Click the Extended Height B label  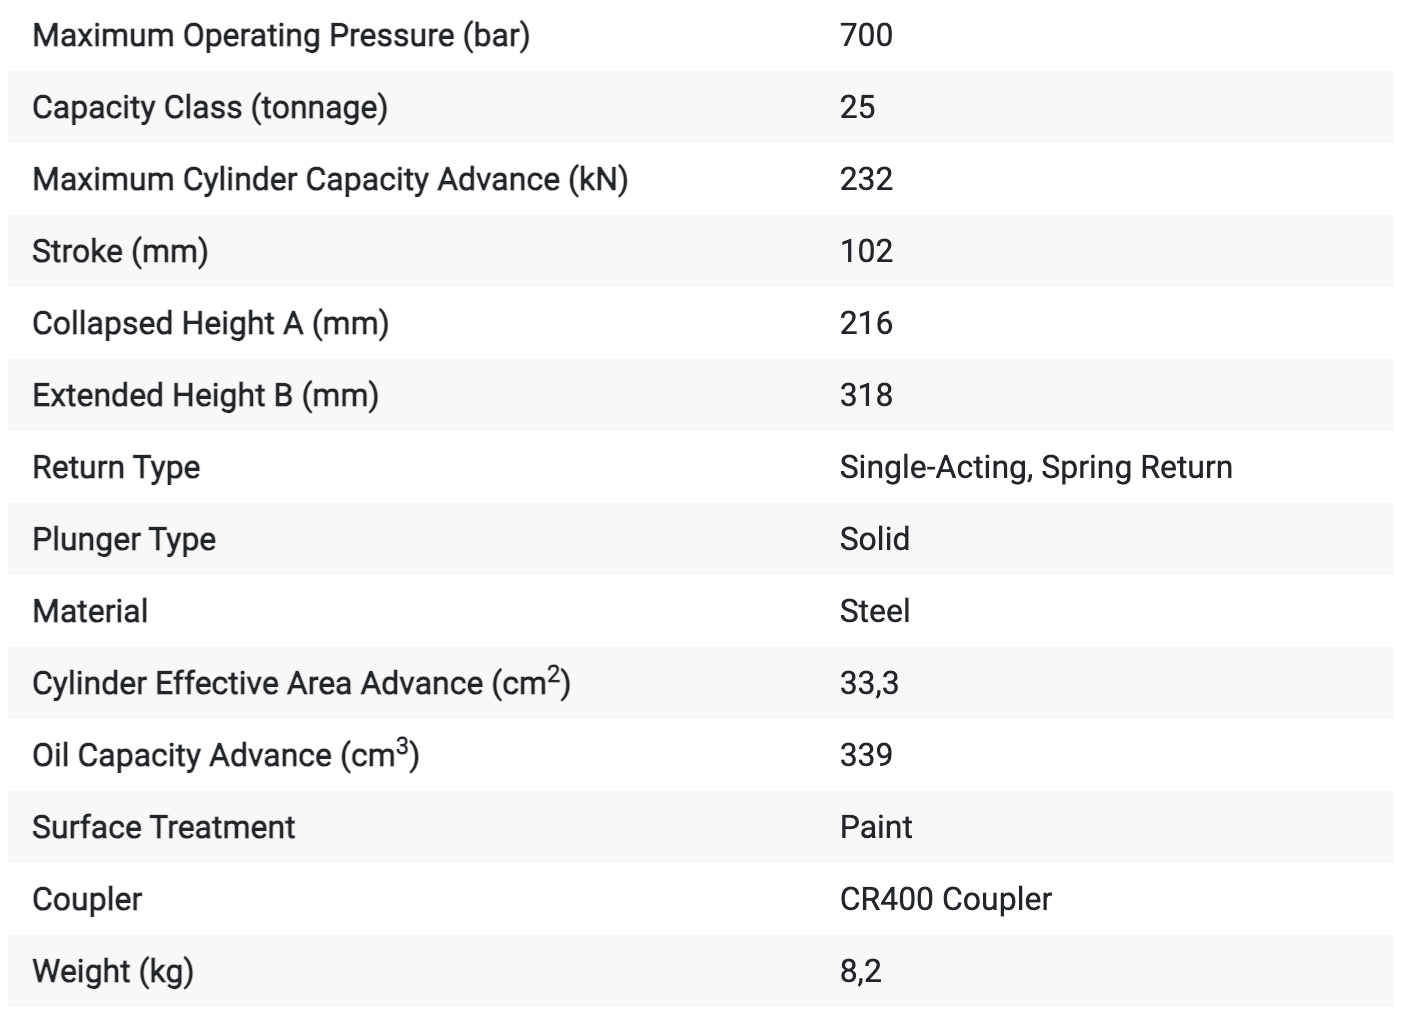point(205,395)
